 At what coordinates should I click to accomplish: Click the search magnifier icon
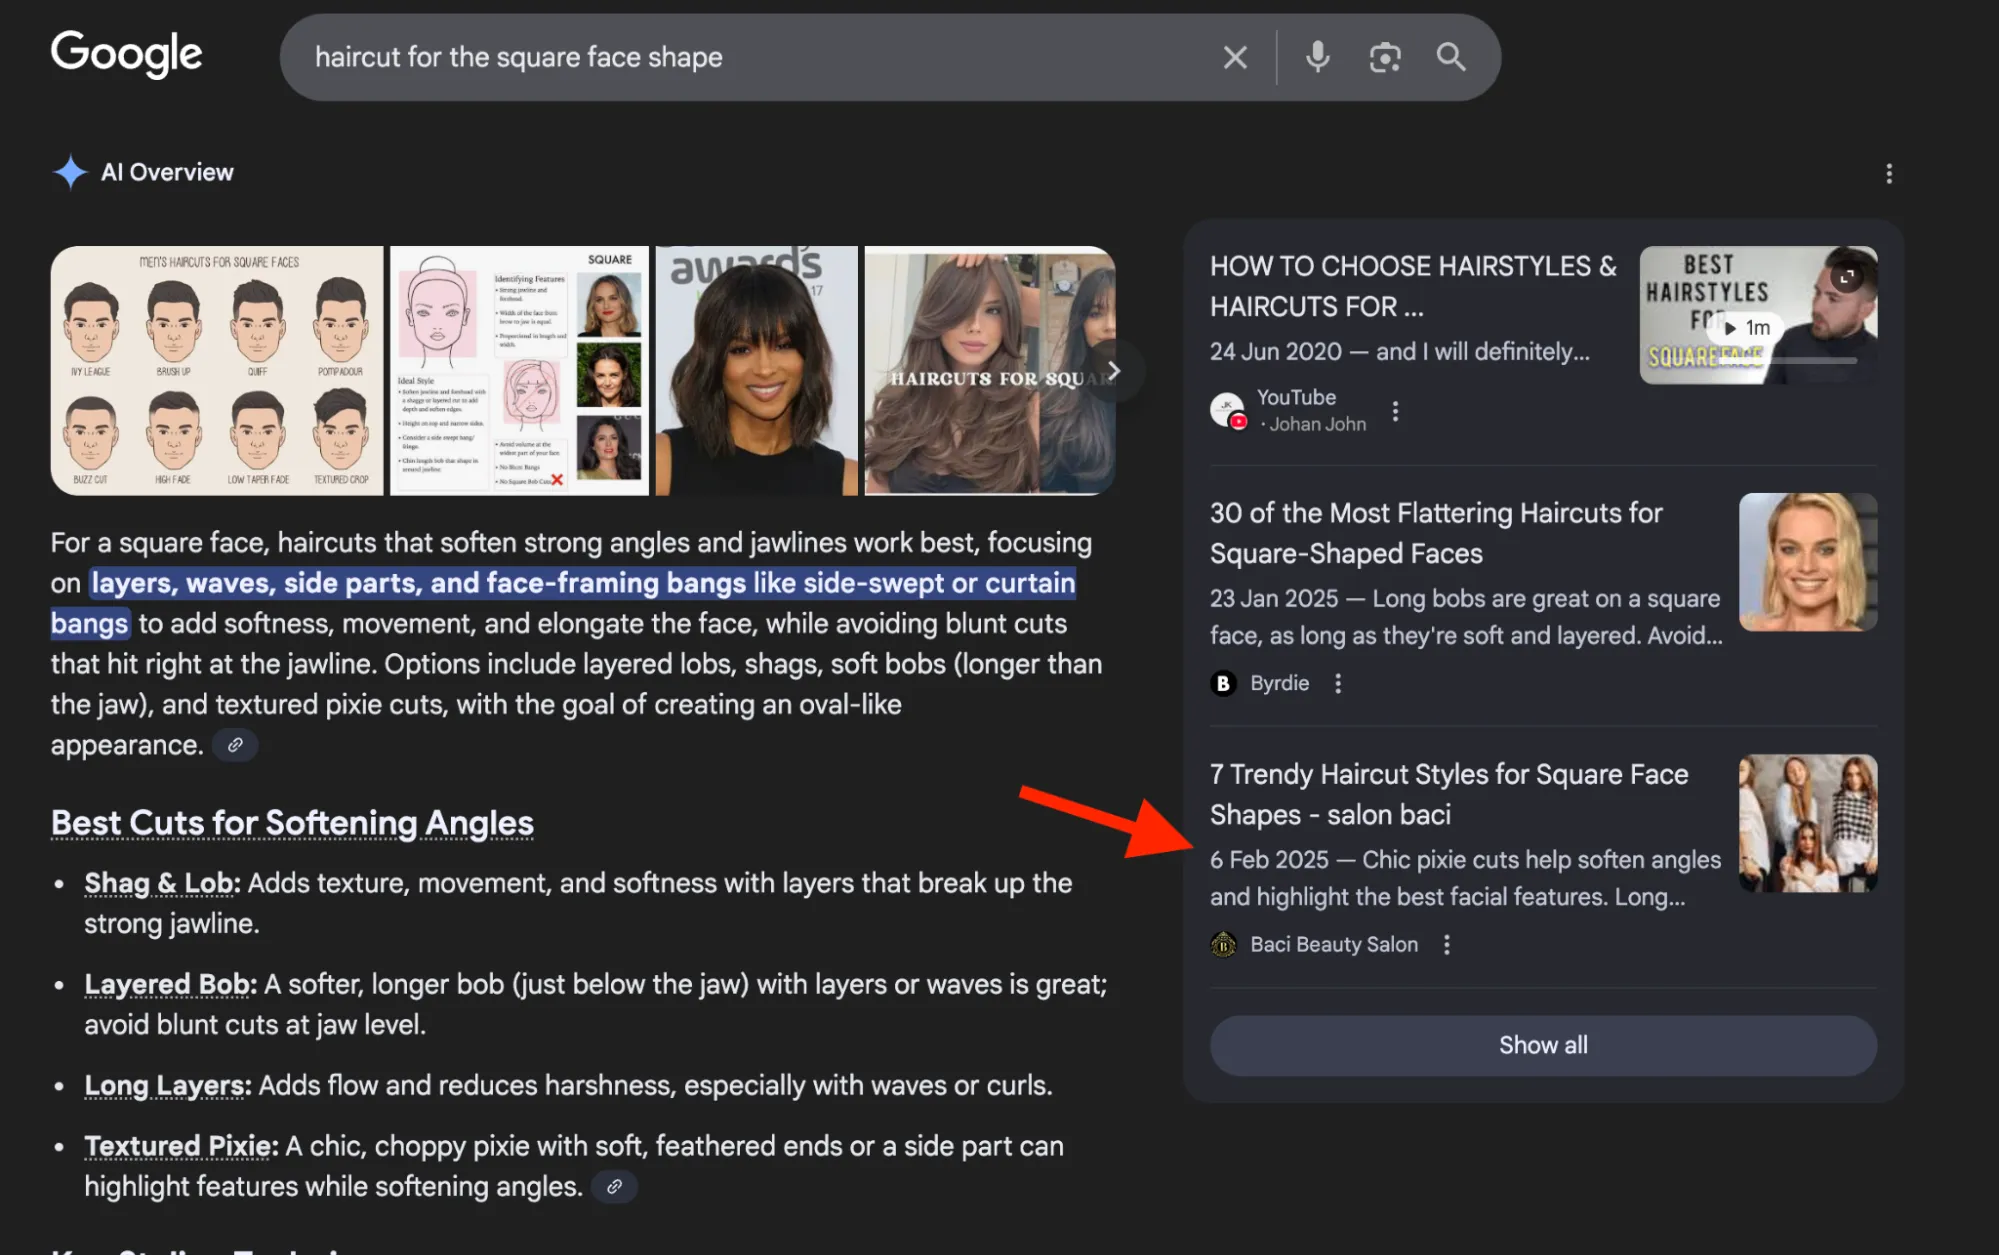tap(1451, 57)
